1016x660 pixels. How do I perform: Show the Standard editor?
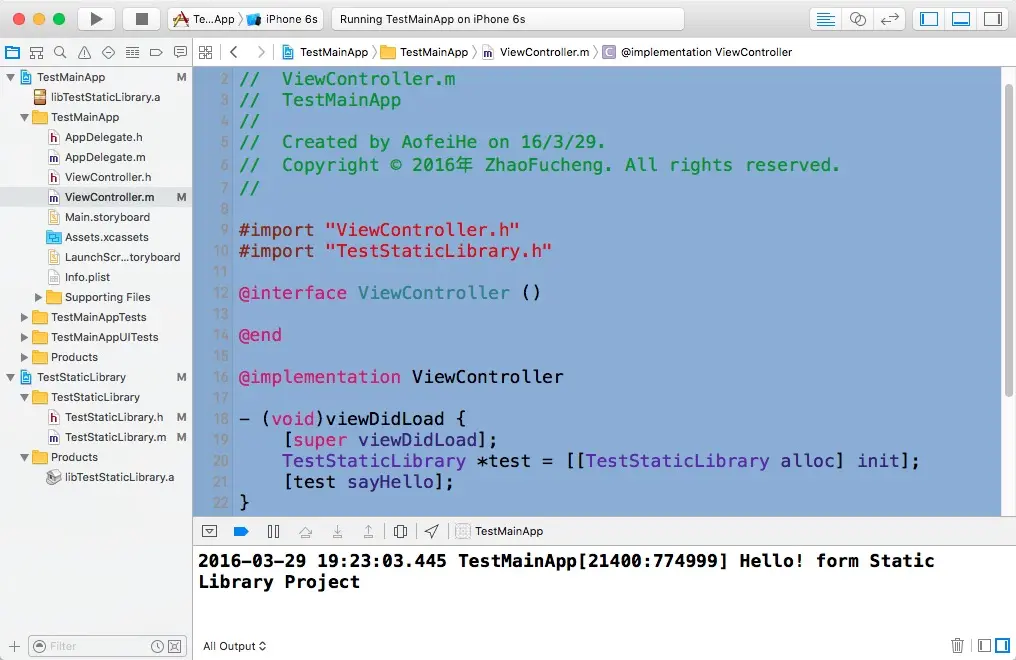826,19
